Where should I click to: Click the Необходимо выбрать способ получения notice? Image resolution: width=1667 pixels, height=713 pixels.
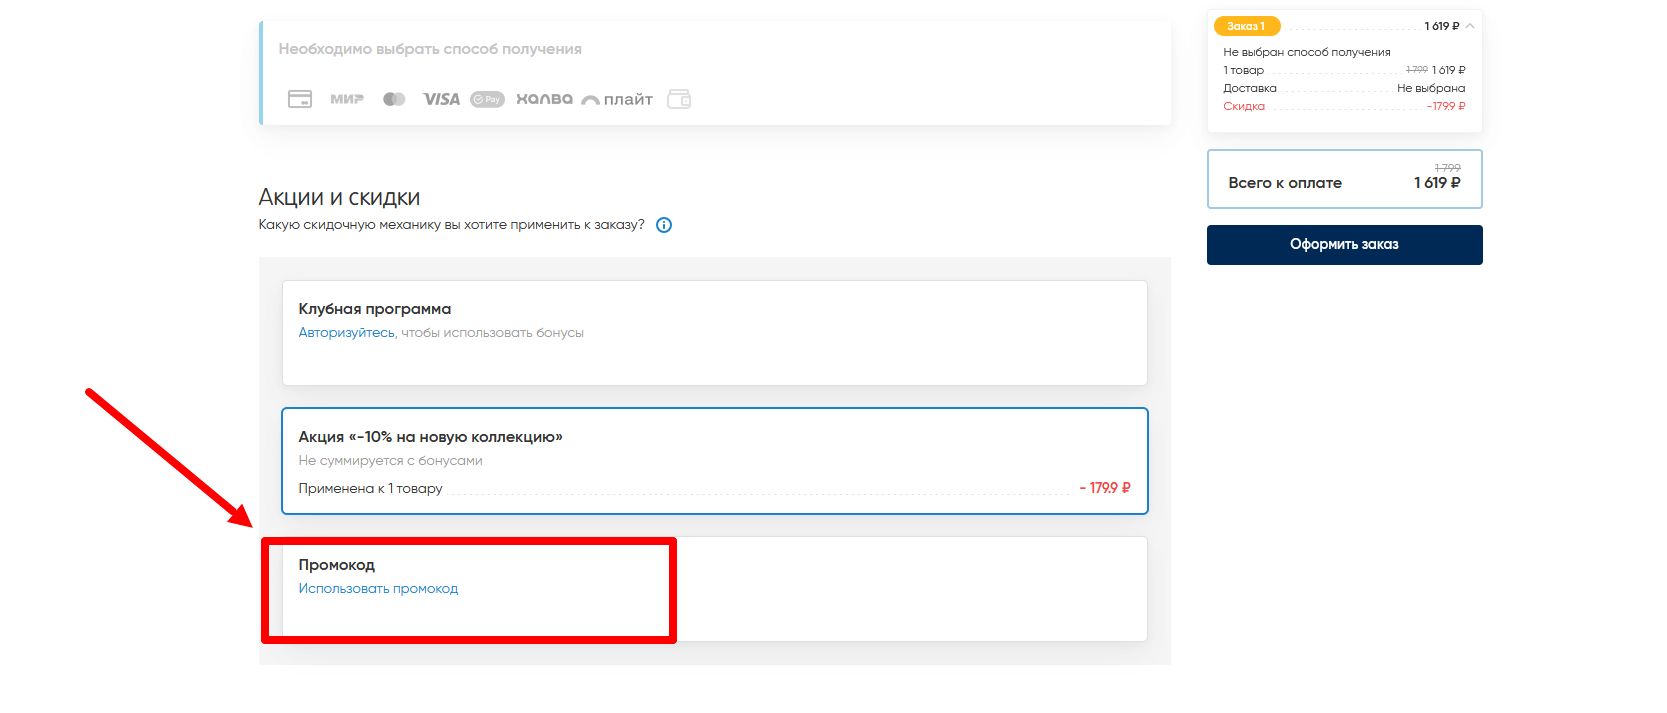tap(430, 49)
